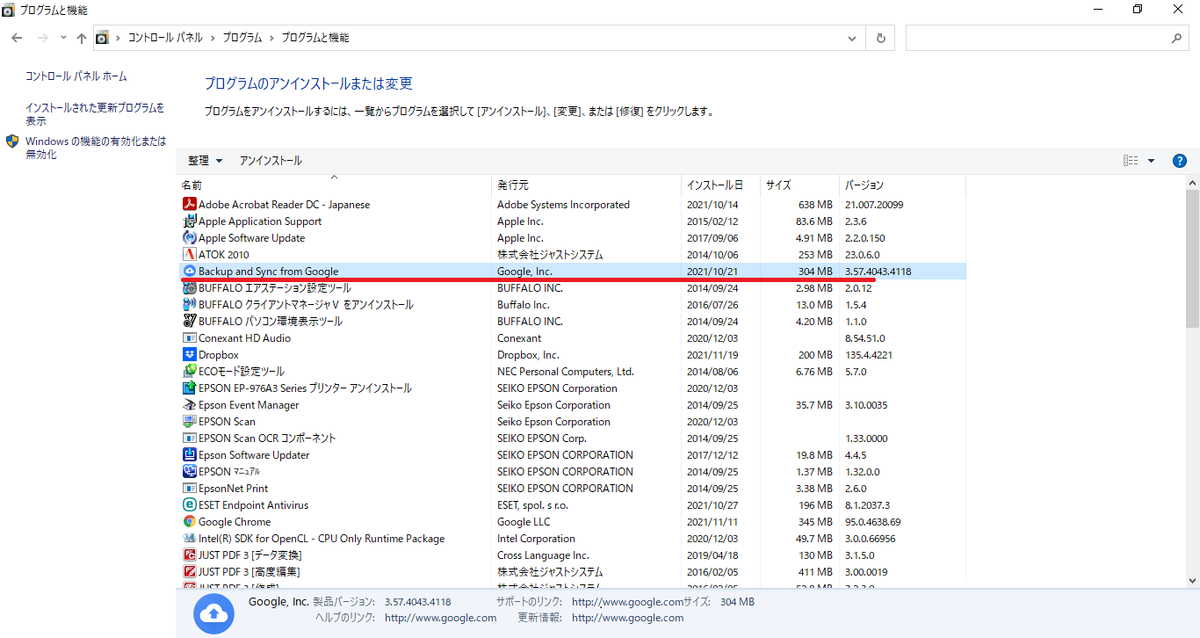1200x638 pixels.
Task: Open the help question mark icon
Action: pyautogui.click(x=1179, y=160)
